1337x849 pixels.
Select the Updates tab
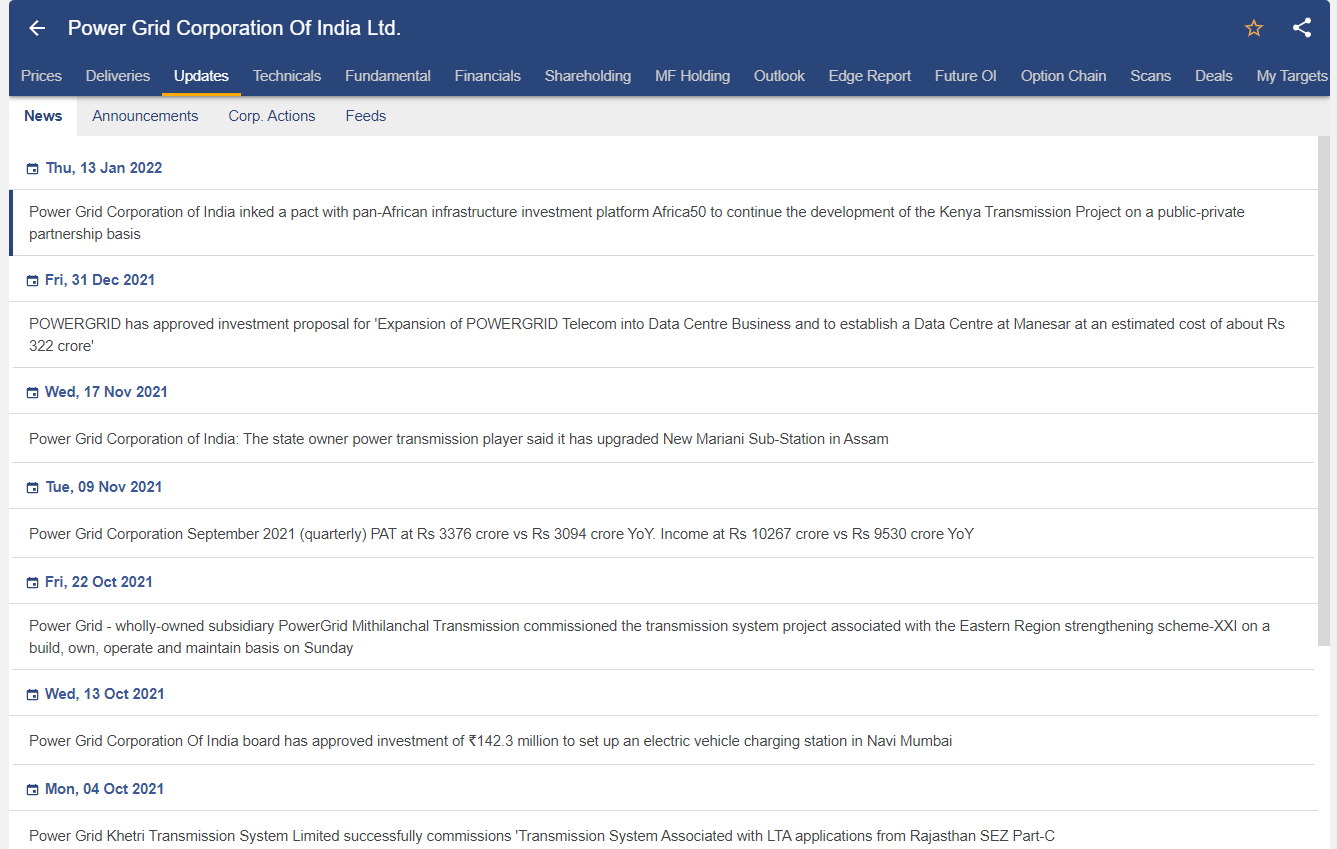point(201,76)
